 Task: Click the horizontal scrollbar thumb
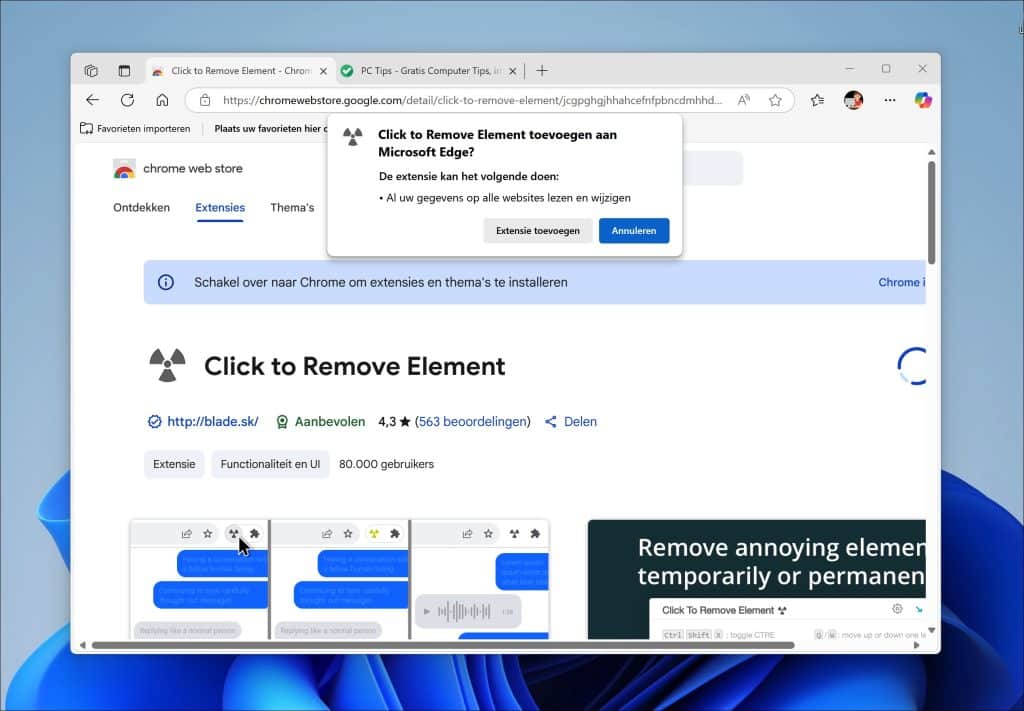pyautogui.click(x=443, y=645)
